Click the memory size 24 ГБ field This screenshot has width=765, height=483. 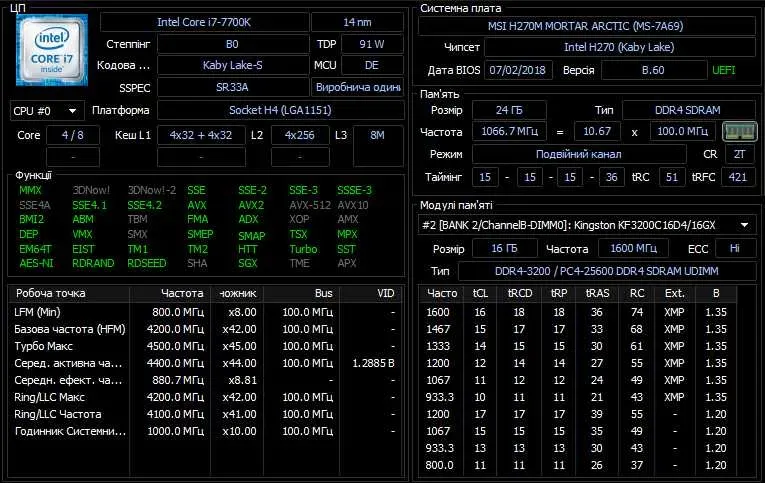[509, 110]
